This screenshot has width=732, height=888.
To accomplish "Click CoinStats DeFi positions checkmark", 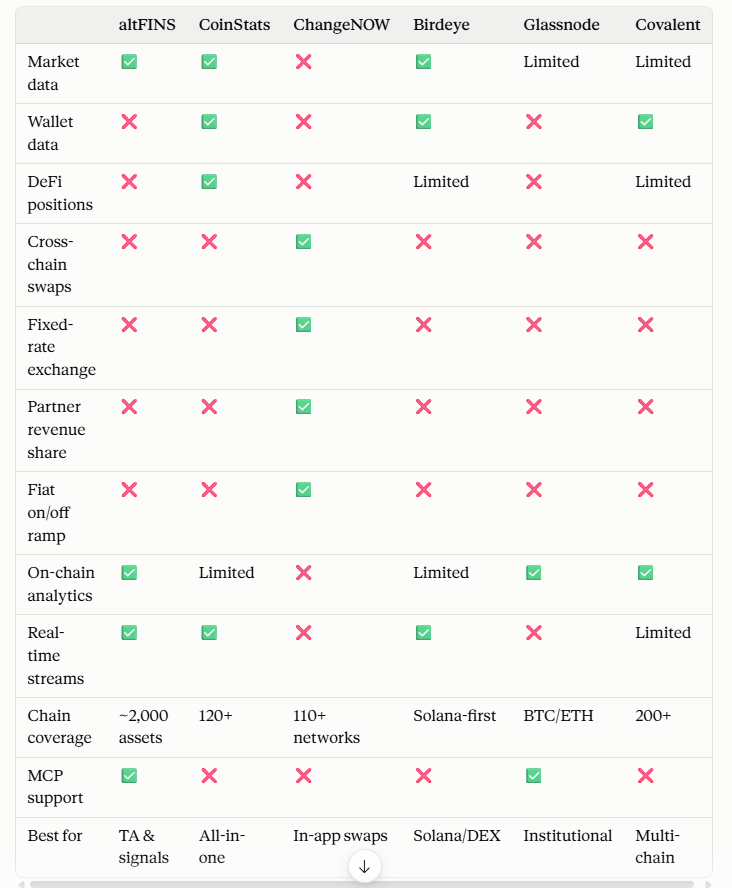I will [209, 182].
